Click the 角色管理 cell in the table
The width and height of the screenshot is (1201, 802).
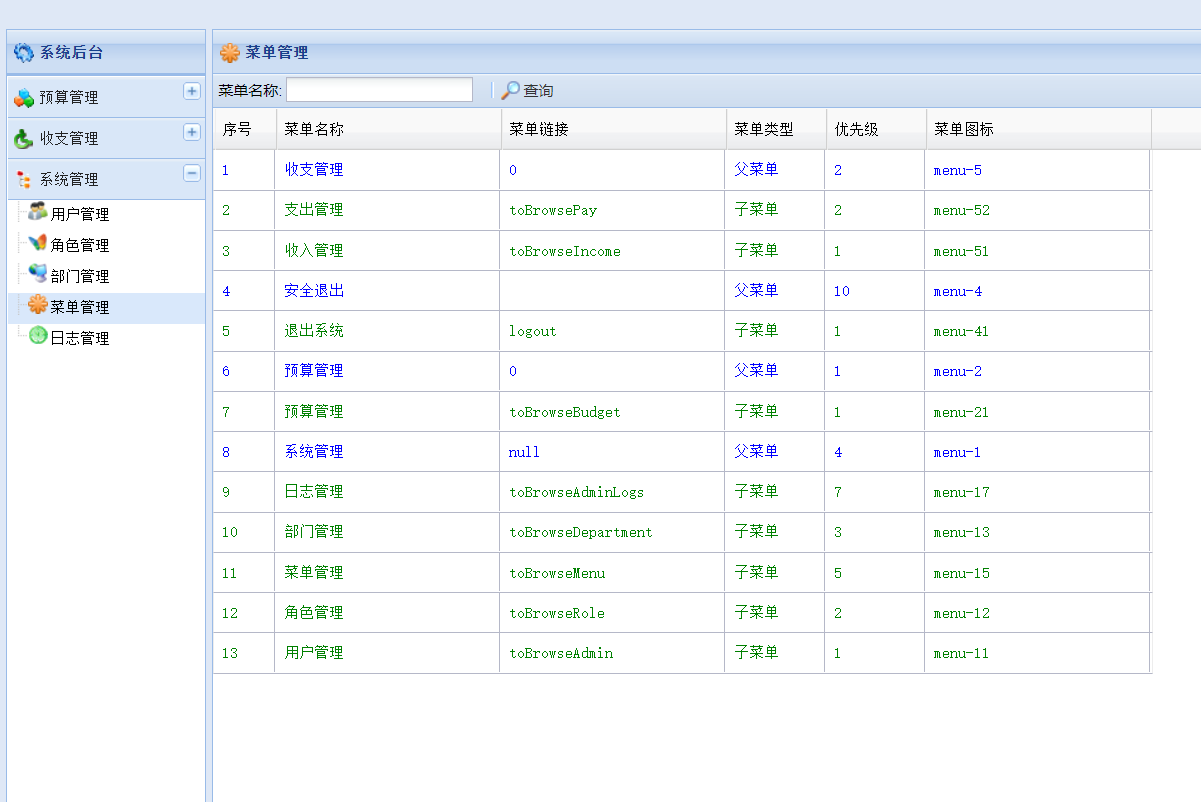387,612
